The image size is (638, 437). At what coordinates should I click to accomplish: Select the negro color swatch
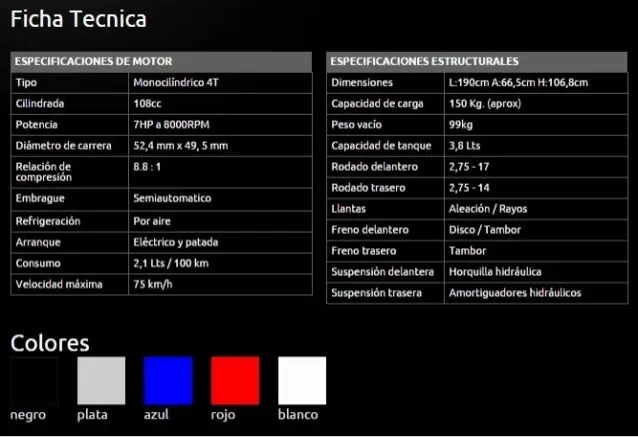coord(35,380)
